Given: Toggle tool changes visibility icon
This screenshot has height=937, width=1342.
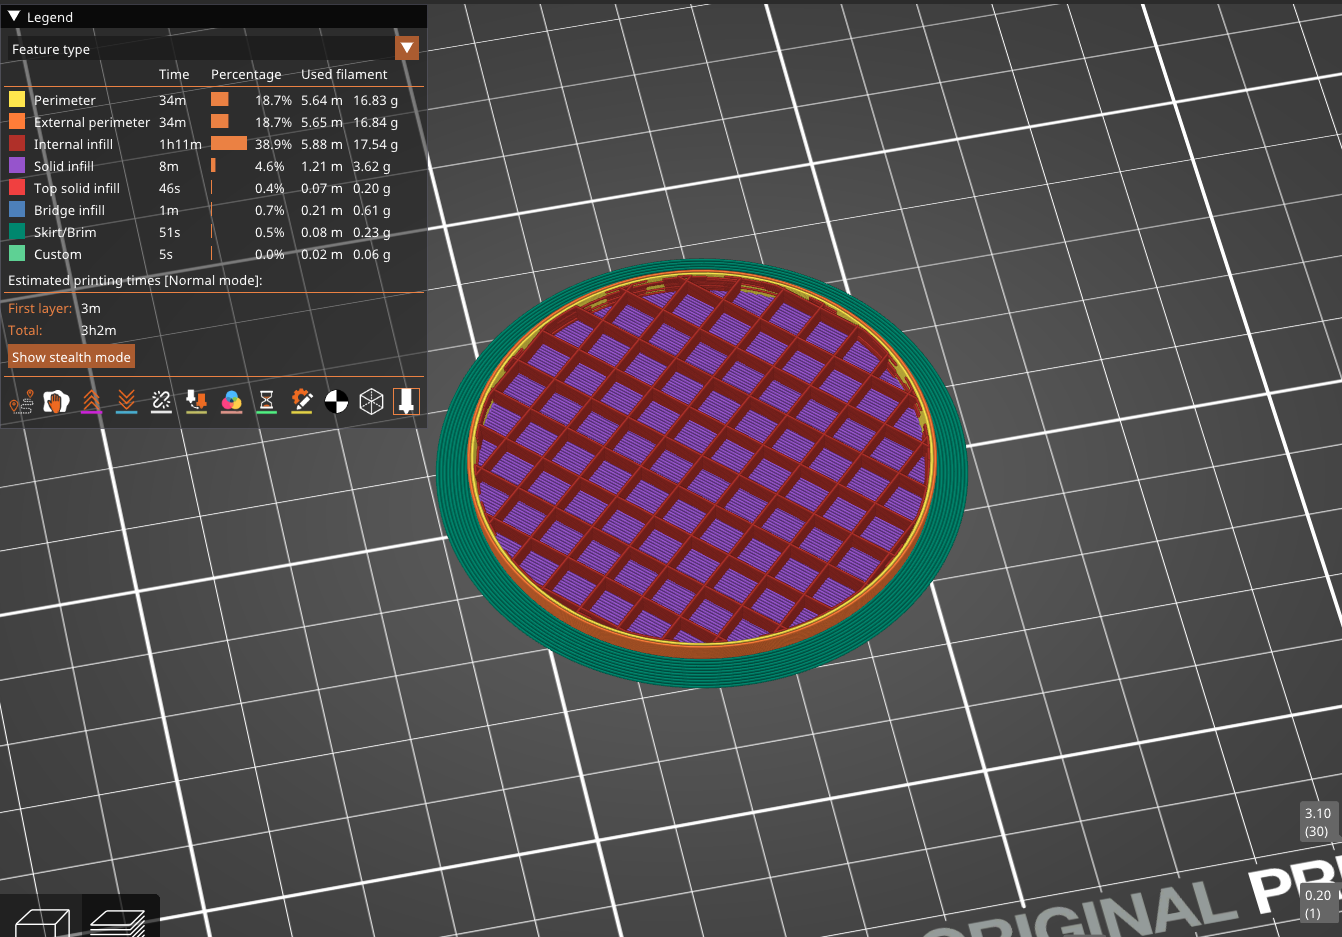Looking at the screenshot, I should click(x=196, y=402).
